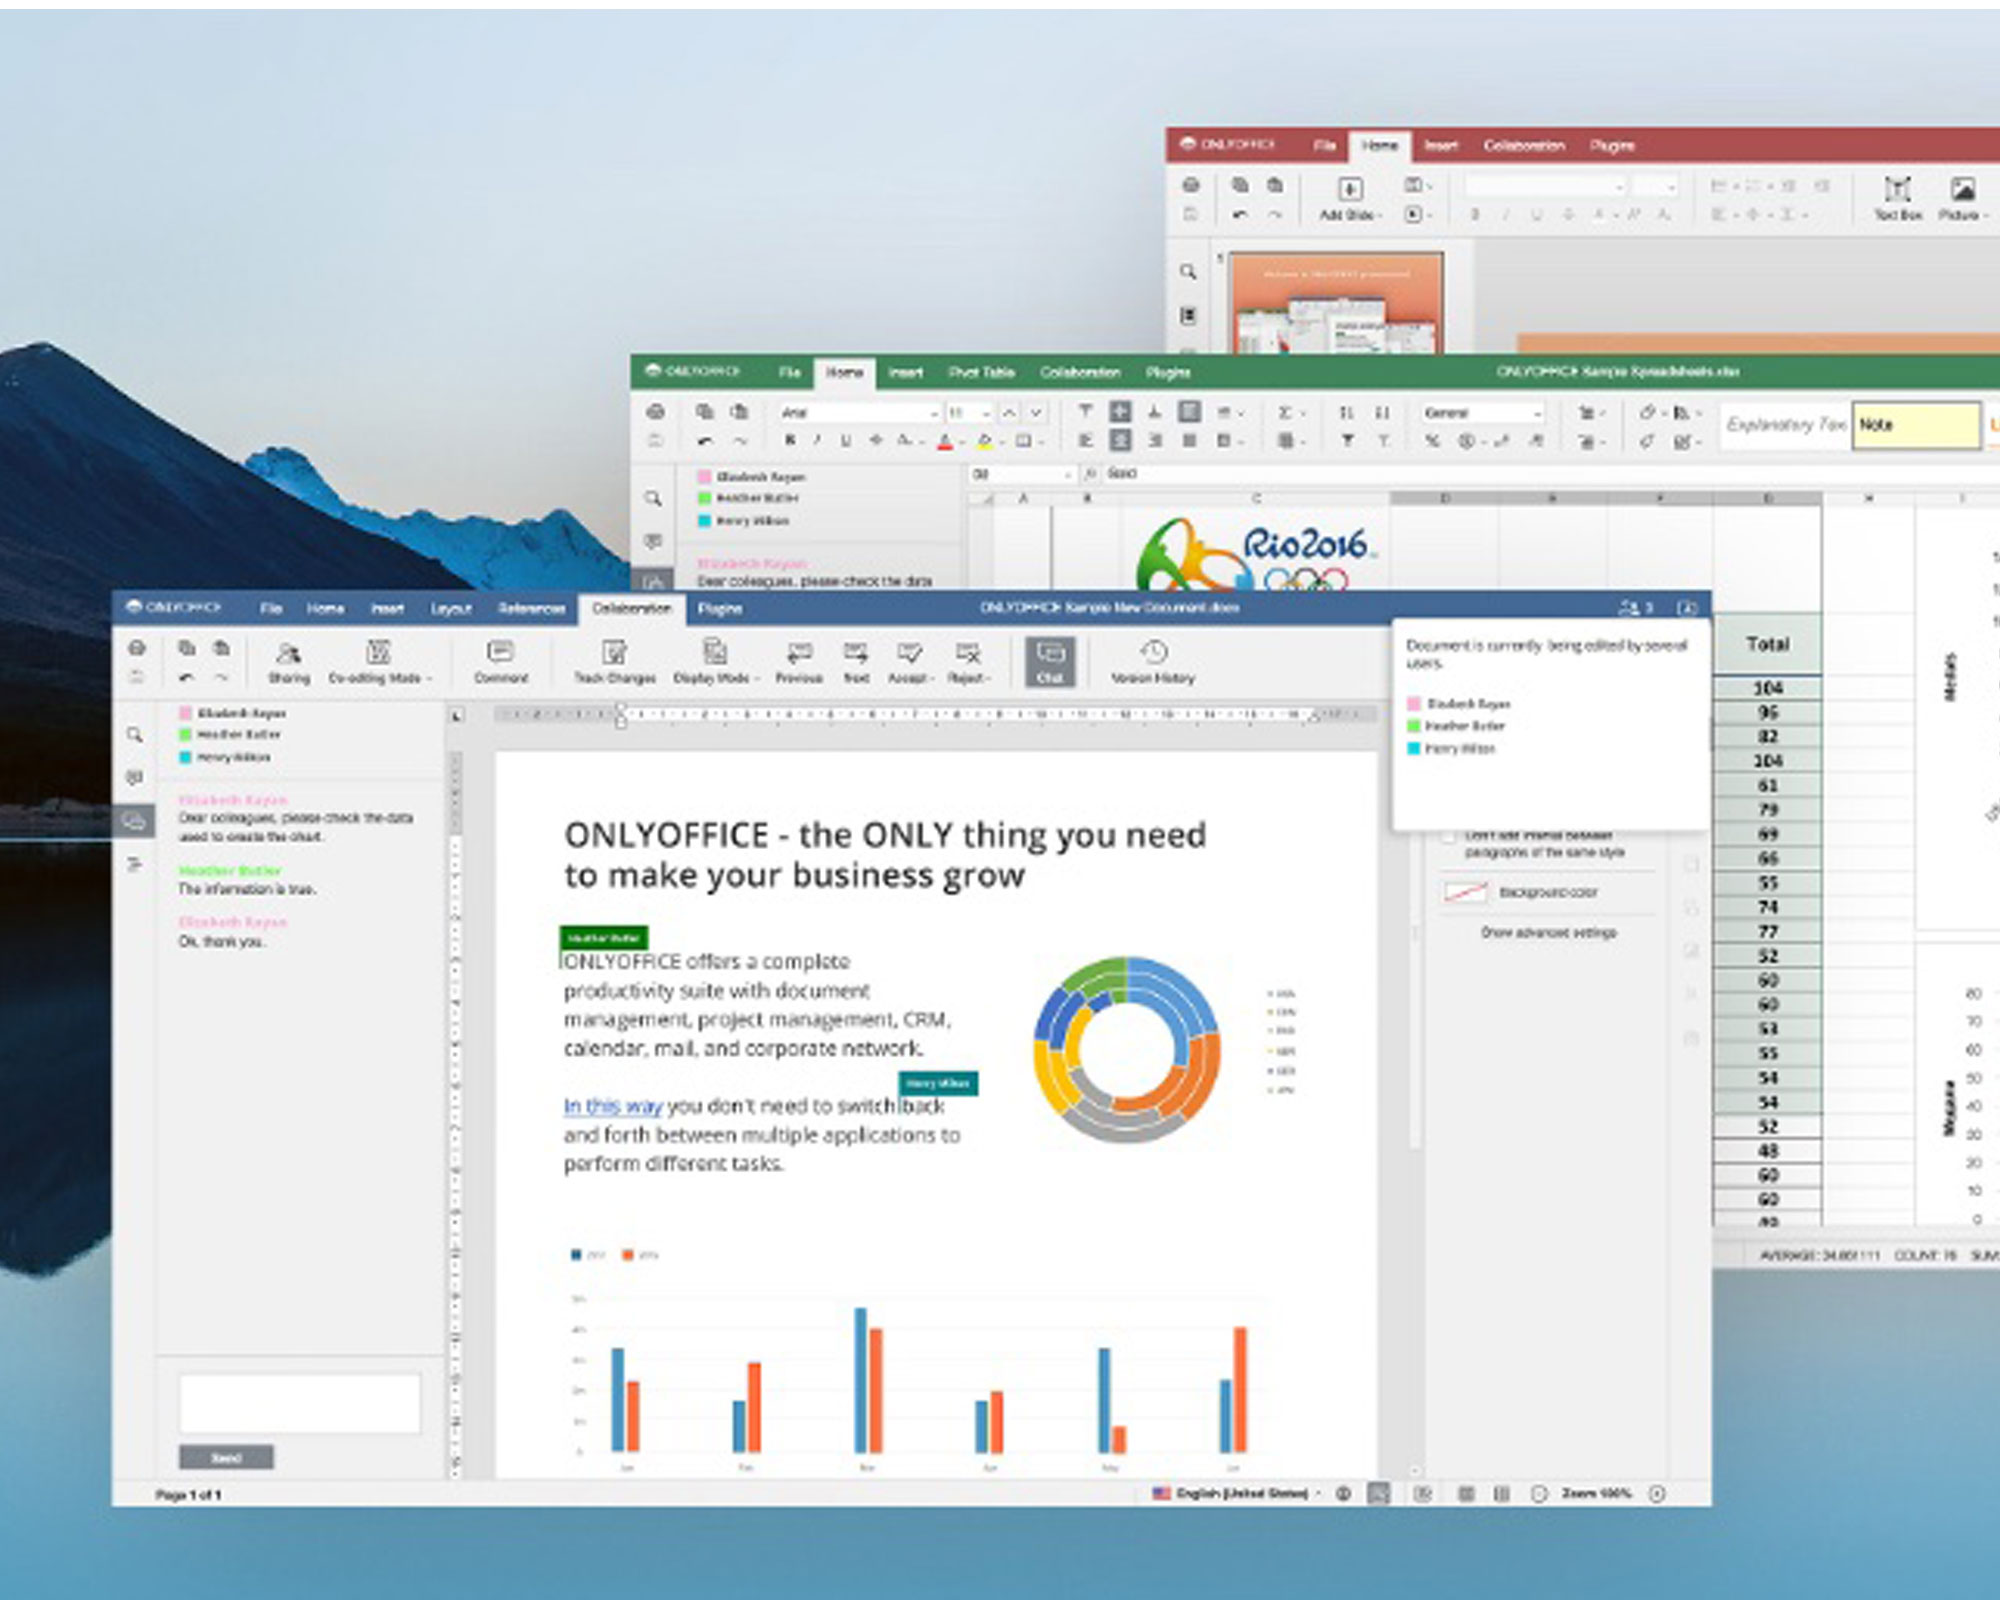
Task: Switch to Layout tab in document window
Action: (x=450, y=608)
